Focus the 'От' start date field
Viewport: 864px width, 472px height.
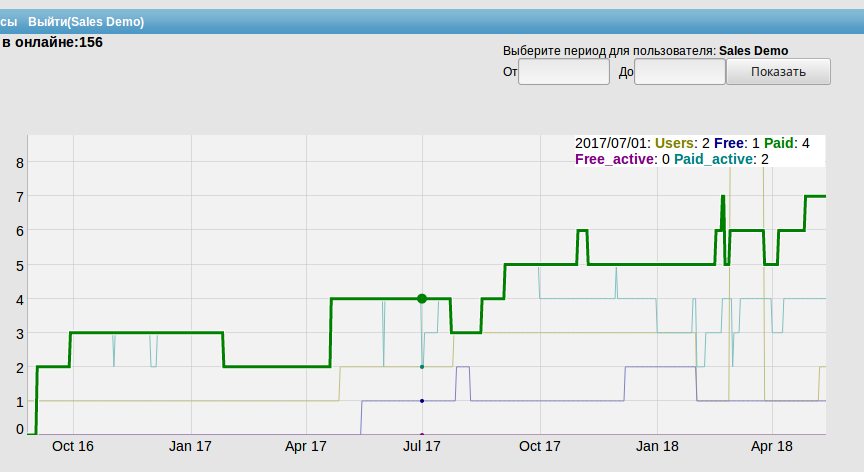[564, 72]
